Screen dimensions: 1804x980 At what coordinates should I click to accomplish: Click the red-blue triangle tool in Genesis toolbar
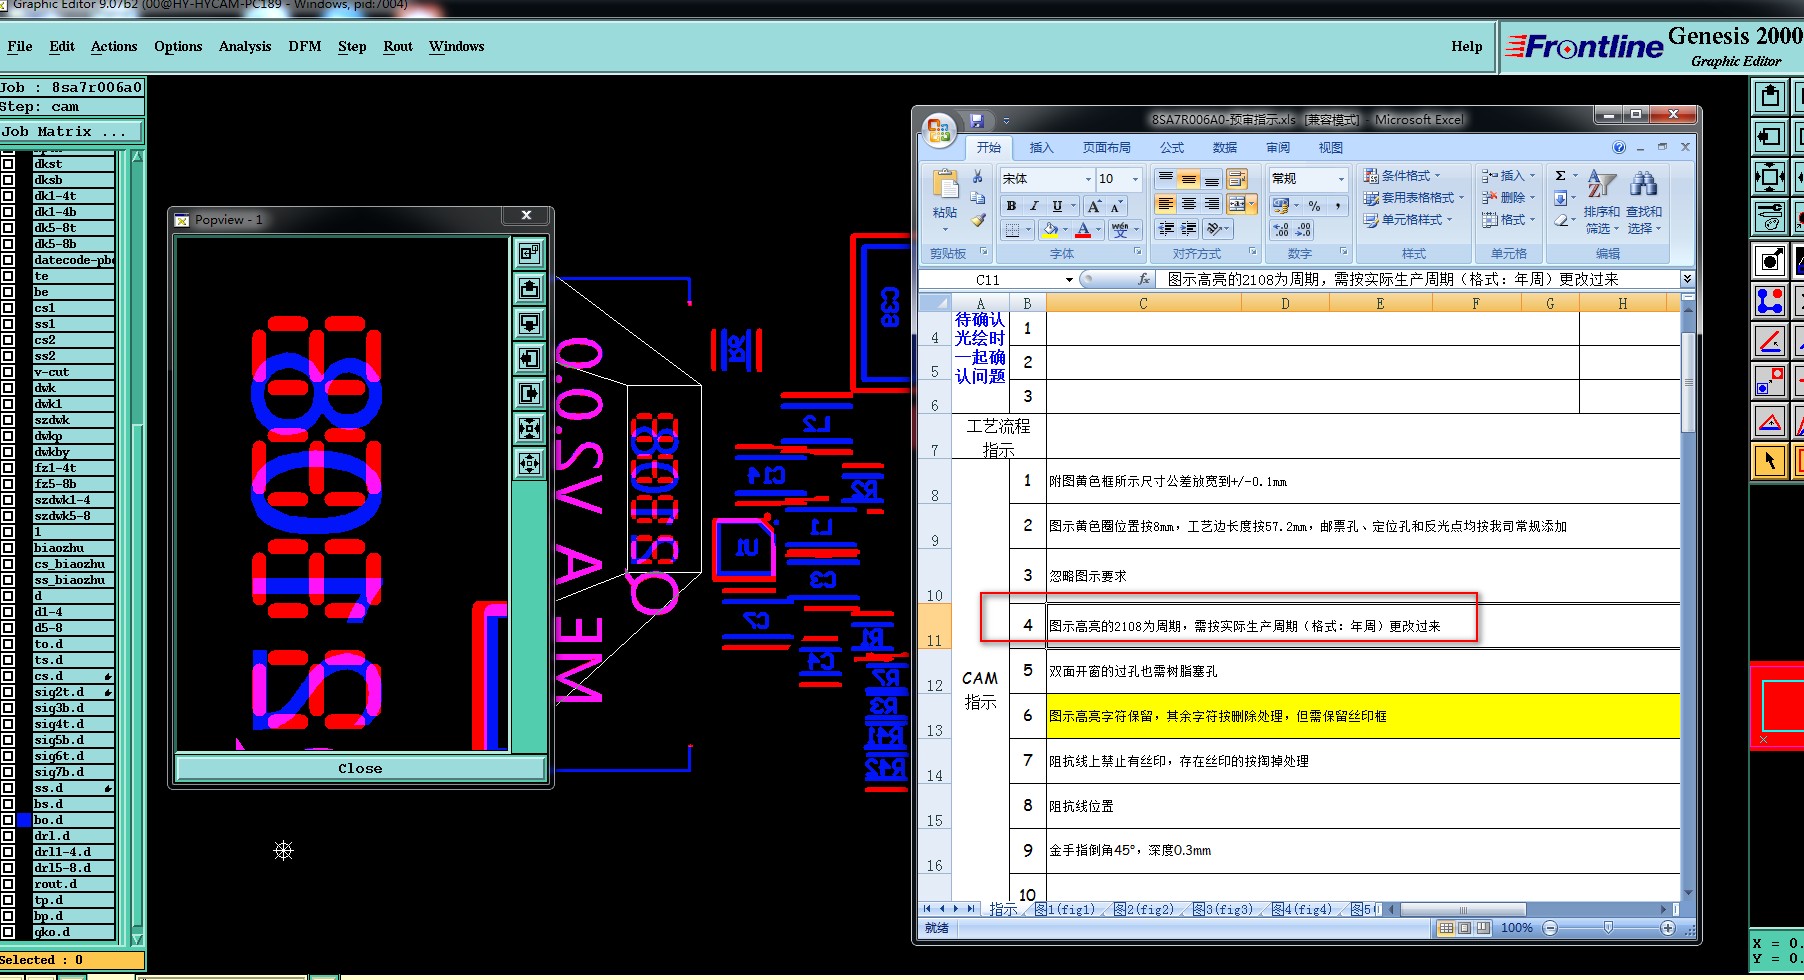(x=1770, y=421)
